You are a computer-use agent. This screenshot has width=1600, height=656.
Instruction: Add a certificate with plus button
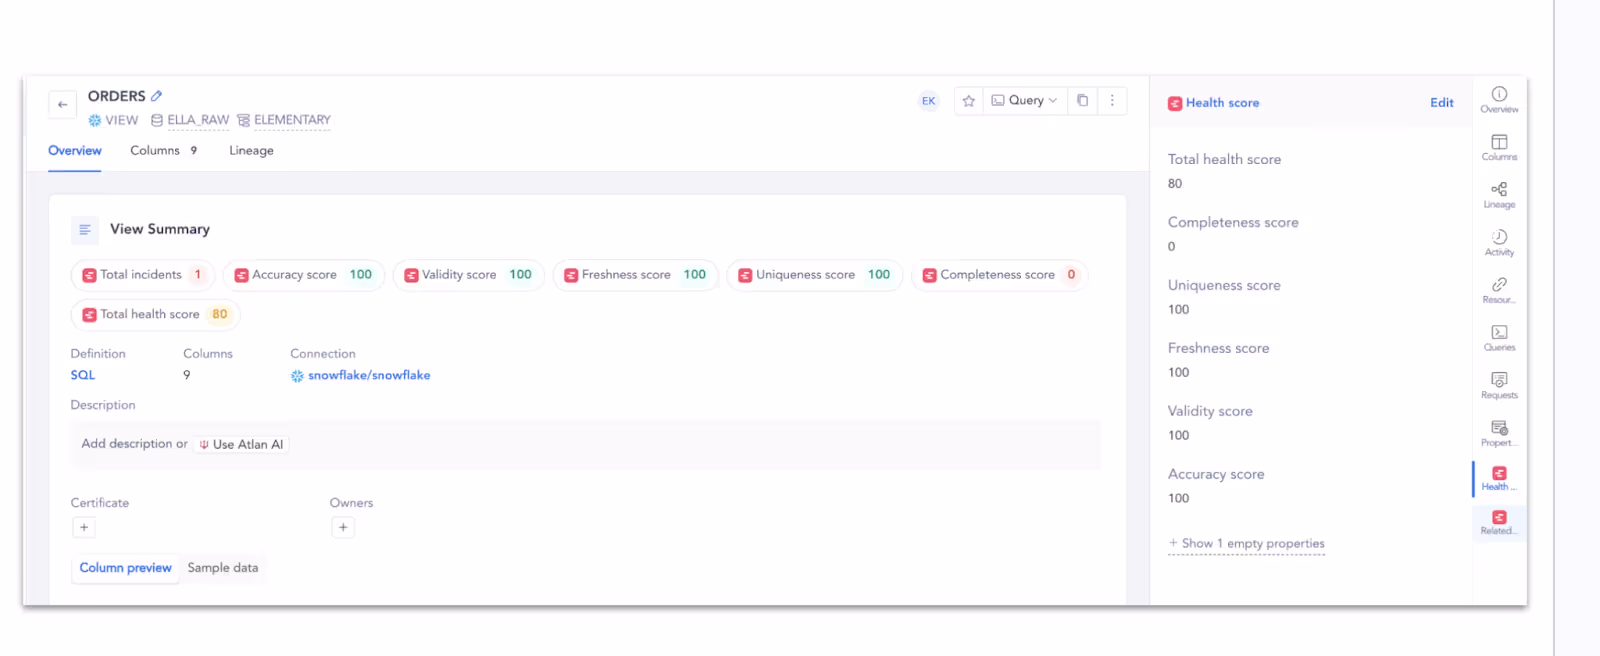(x=84, y=528)
